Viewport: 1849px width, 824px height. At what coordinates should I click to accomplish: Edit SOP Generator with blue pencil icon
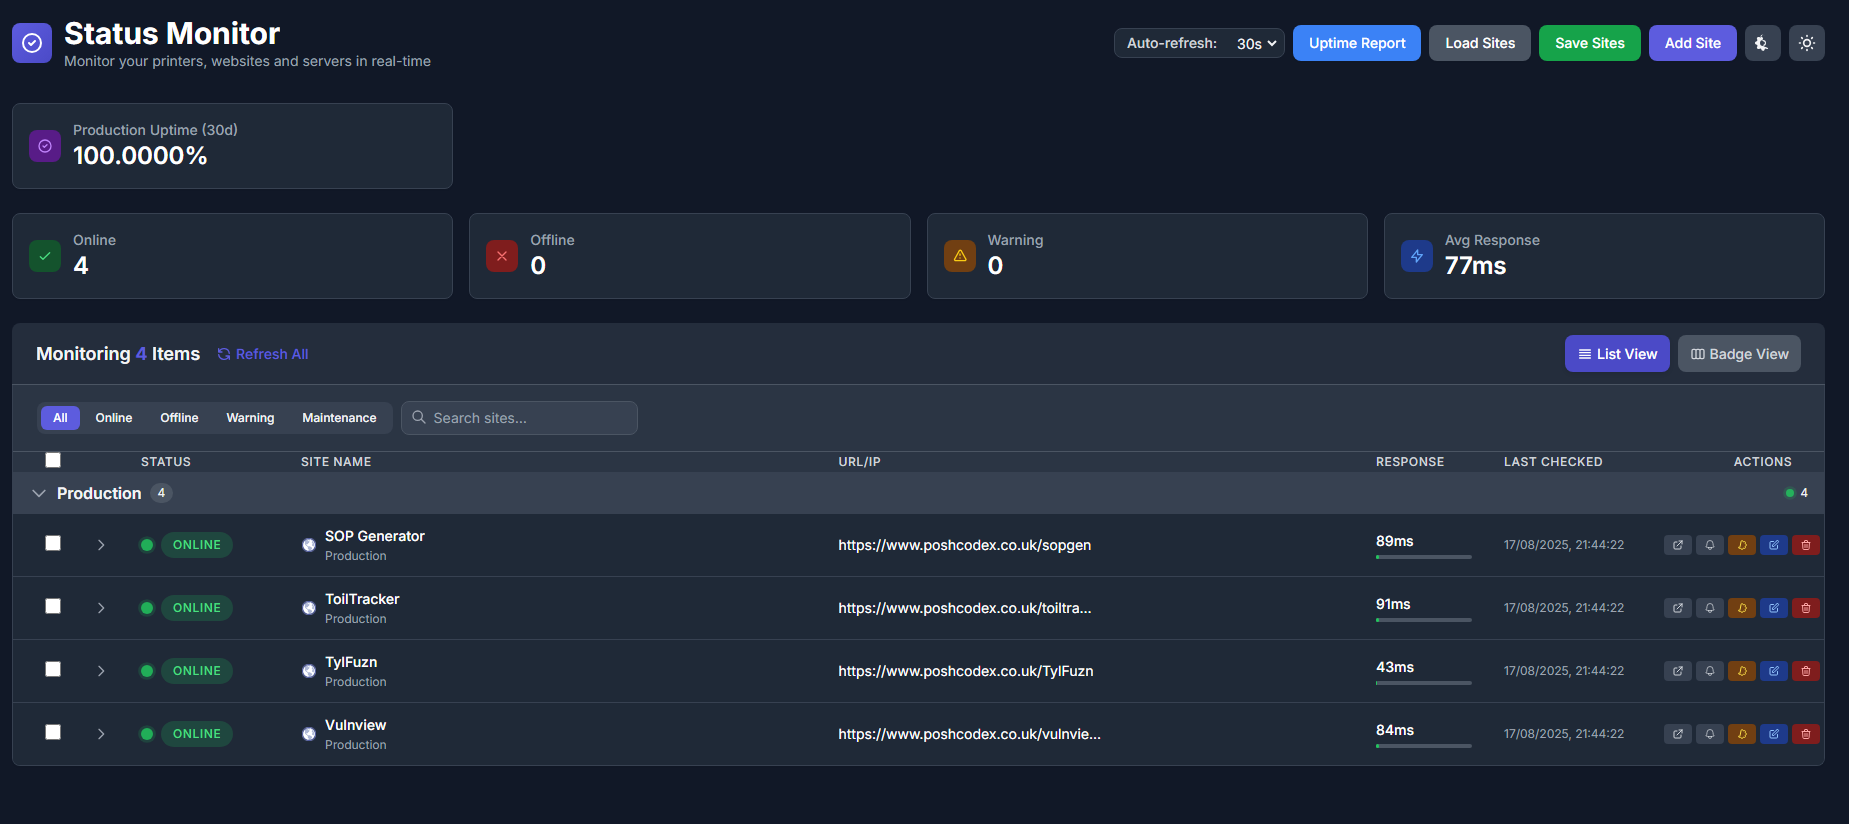(x=1774, y=545)
